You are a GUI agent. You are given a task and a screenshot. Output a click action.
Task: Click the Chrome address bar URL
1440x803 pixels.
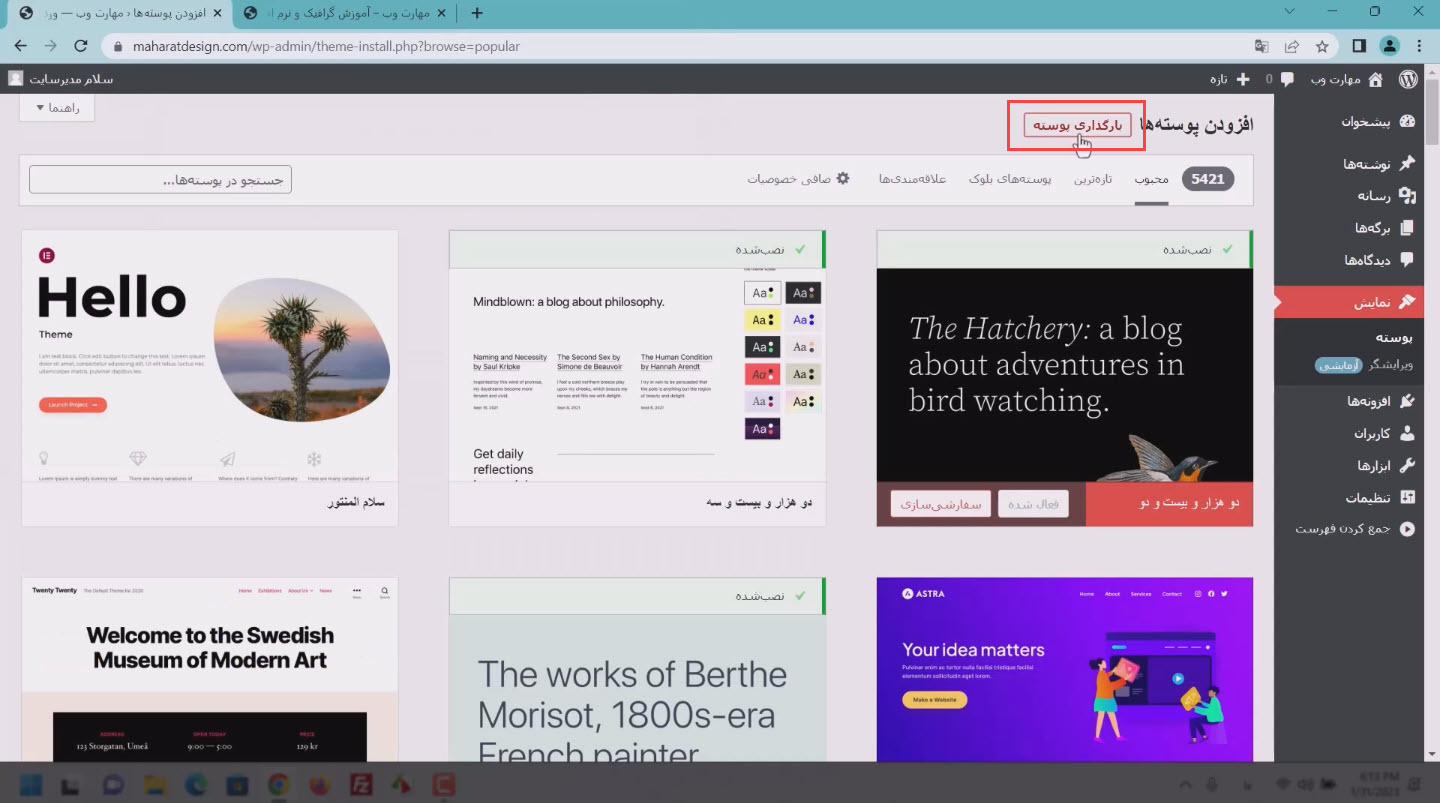point(326,46)
